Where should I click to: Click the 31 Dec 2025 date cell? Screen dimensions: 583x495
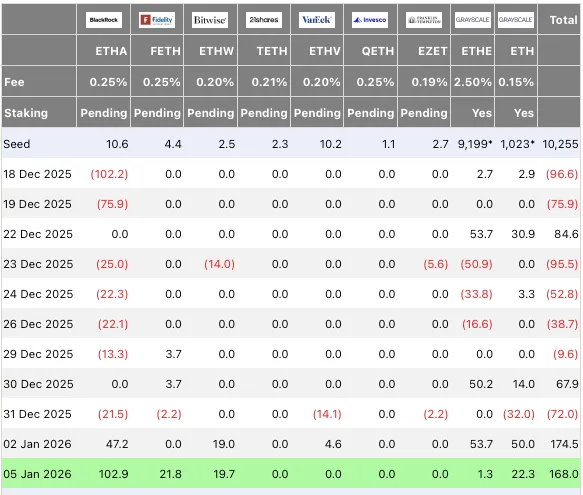(38, 414)
